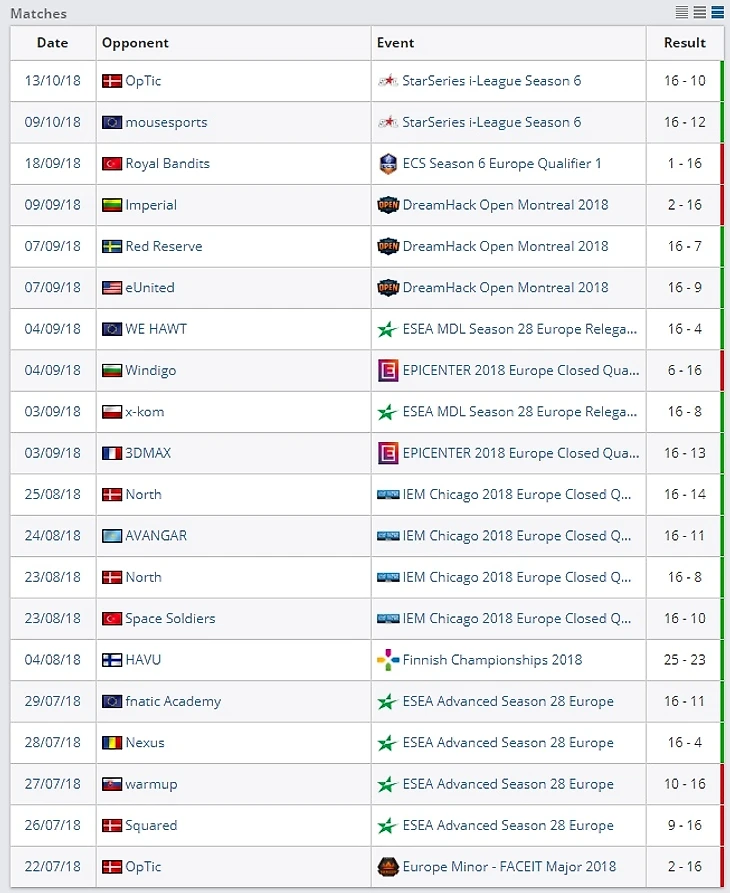Click the USA flag beside eUnited
The width and height of the screenshot is (730, 893).
(112, 288)
